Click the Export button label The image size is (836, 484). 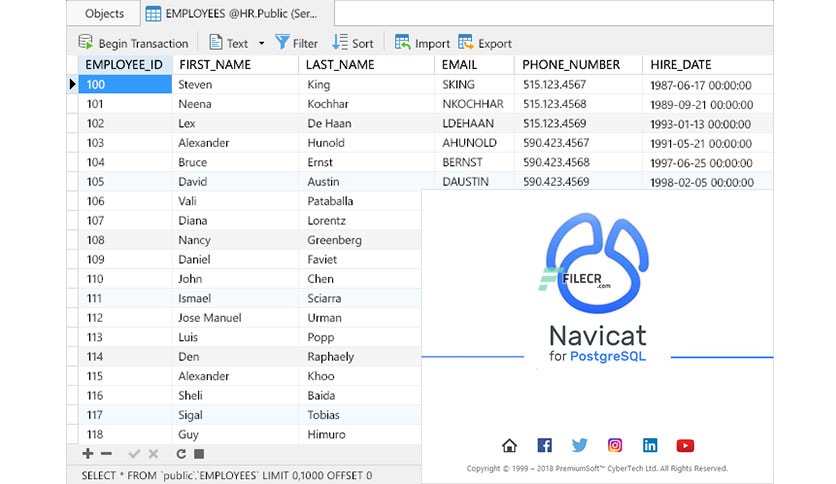point(495,44)
